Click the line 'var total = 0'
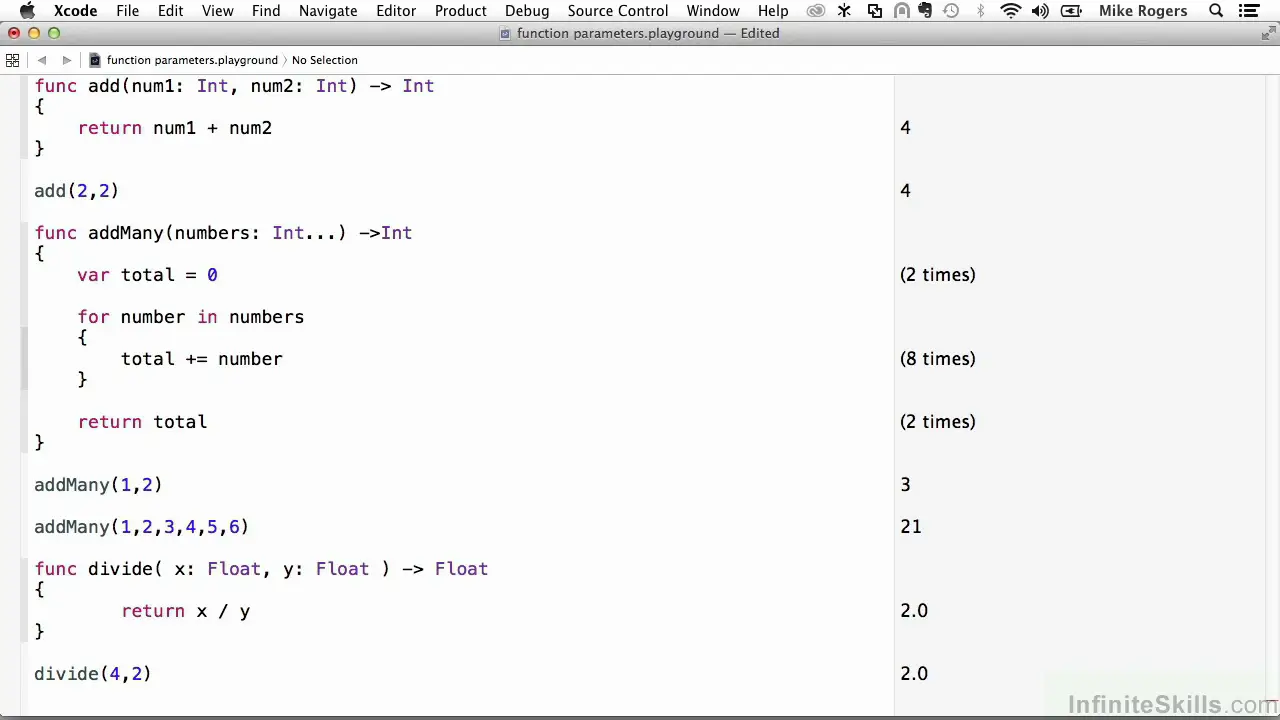This screenshot has height=720, width=1280. tap(148, 275)
